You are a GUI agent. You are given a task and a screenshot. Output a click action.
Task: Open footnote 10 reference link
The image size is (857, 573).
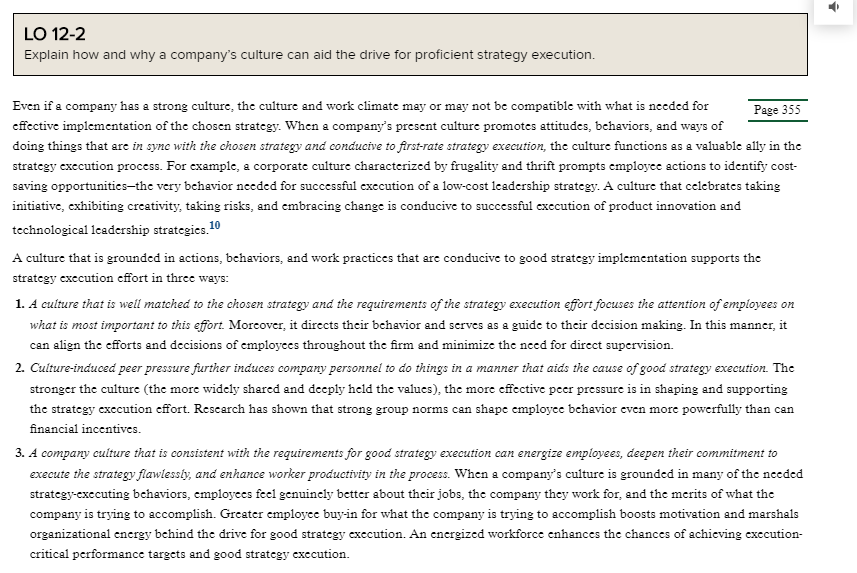[215, 225]
